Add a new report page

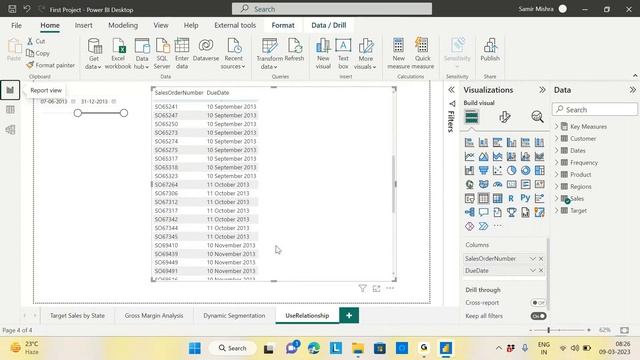pyautogui.click(x=349, y=316)
